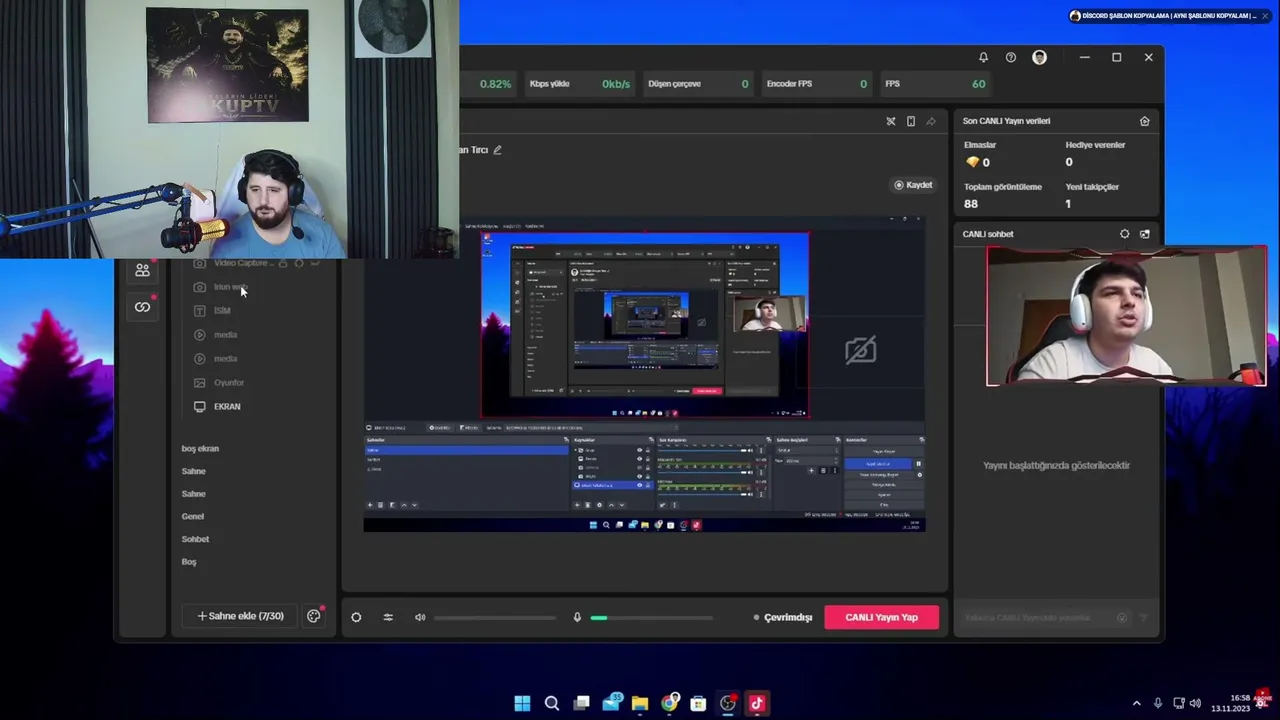Select the EKRAN source
1280x720 pixels.
227,407
